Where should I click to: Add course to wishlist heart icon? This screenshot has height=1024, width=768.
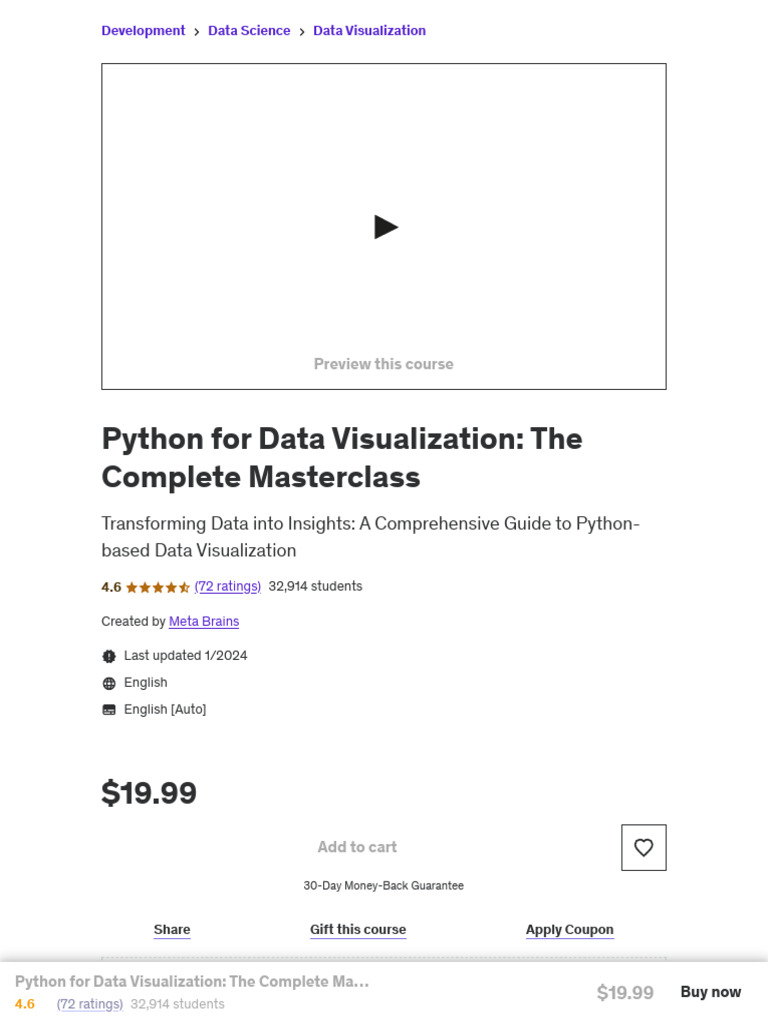click(x=643, y=847)
